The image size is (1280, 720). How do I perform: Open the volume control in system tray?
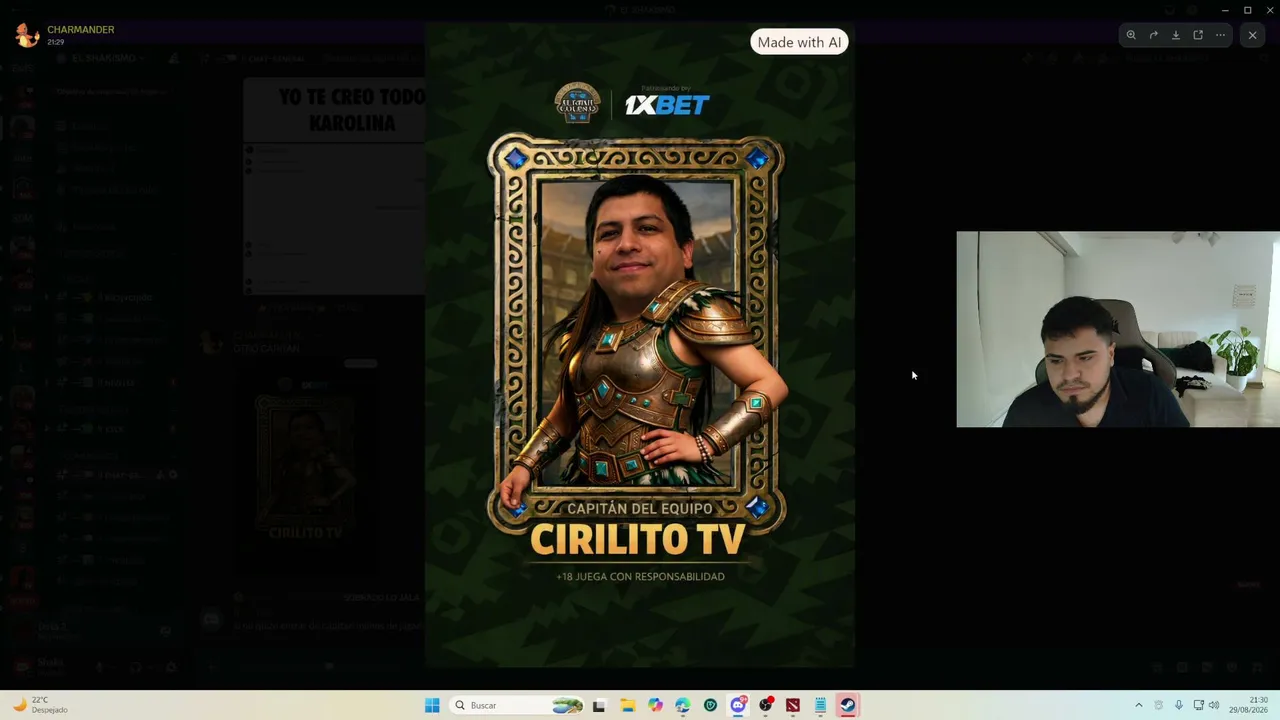pos(1214,705)
